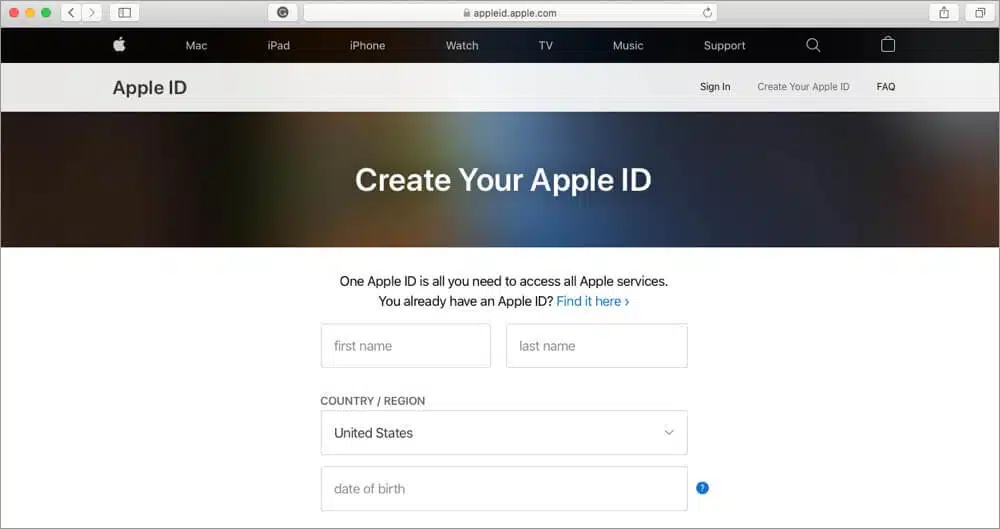This screenshot has height=529, width=1000.
Task: Focus the first name field
Action: 406,346
